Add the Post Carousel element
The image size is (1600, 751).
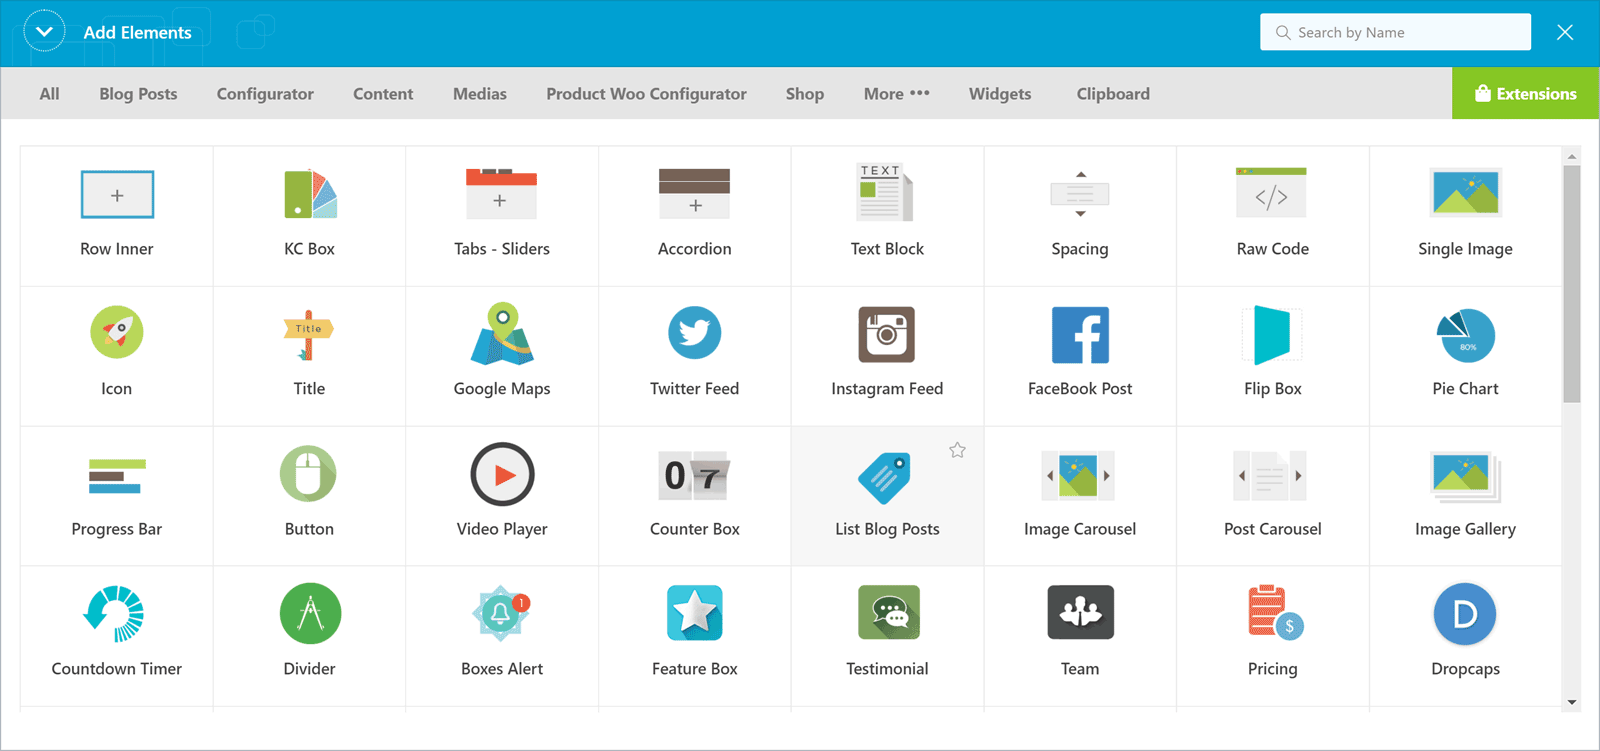coord(1273,496)
